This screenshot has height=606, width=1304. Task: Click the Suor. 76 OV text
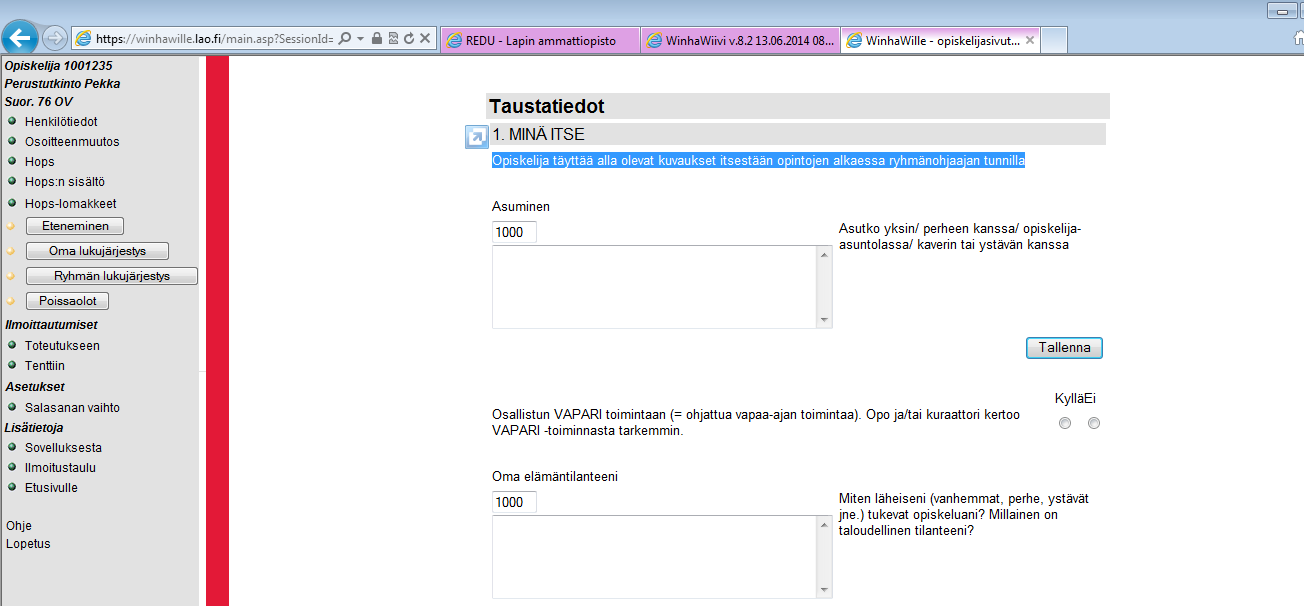(39, 102)
